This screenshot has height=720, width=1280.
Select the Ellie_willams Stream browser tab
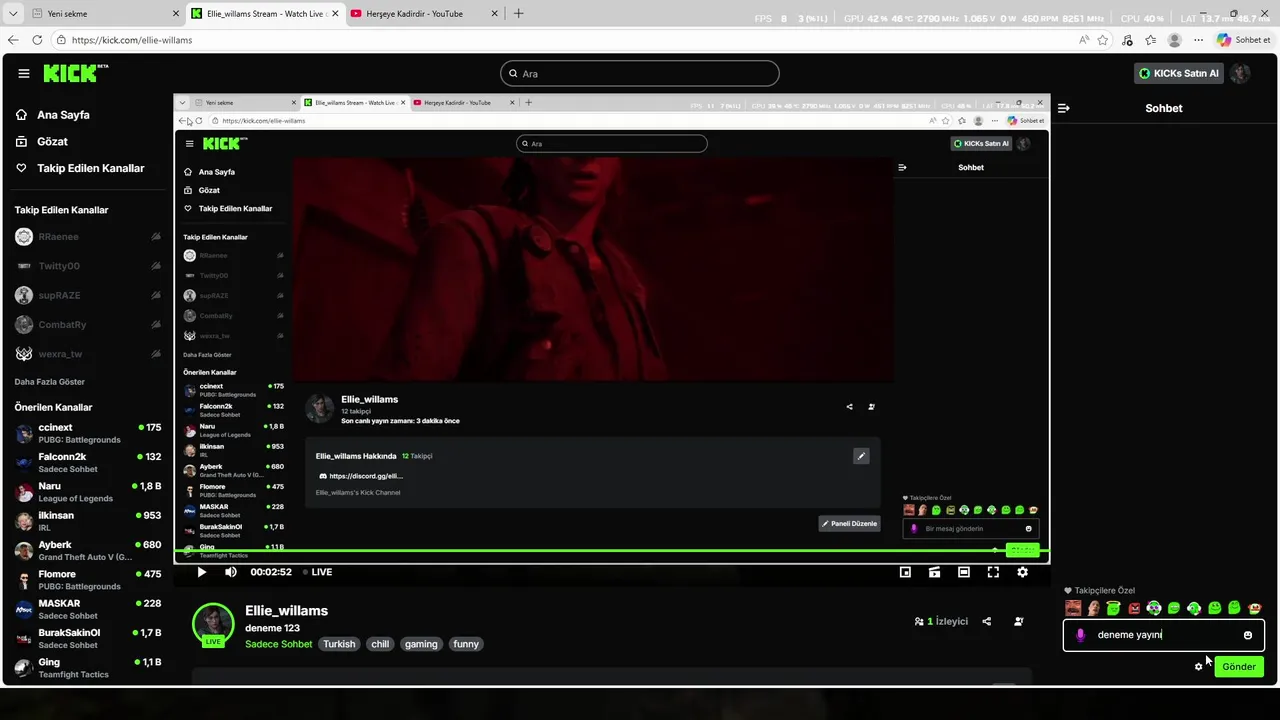(x=265, y=14)
